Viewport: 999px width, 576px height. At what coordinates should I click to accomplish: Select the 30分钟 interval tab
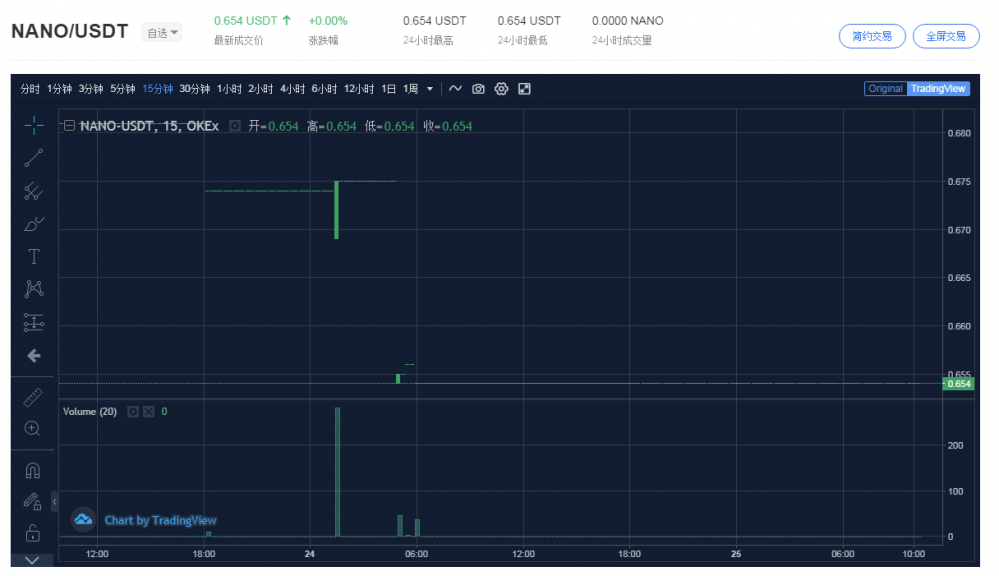click(x=194, y=89)
